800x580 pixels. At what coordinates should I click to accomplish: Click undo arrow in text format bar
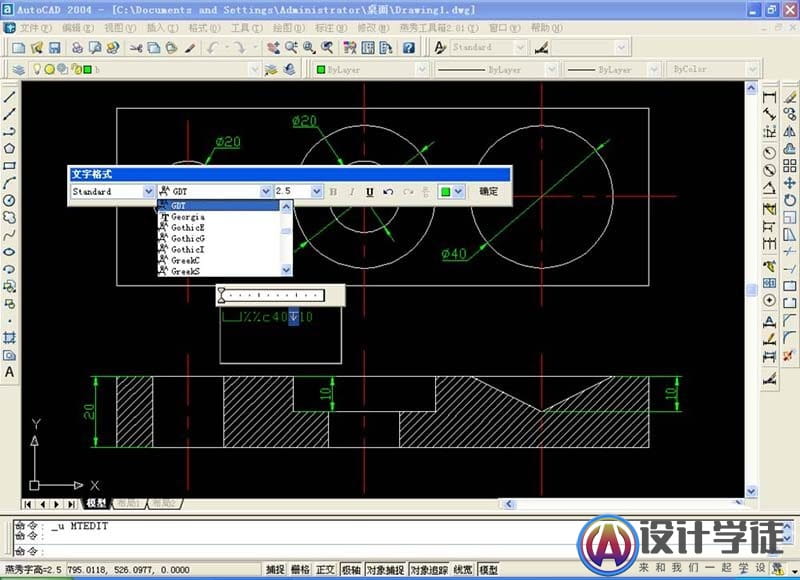coord(388,192)
